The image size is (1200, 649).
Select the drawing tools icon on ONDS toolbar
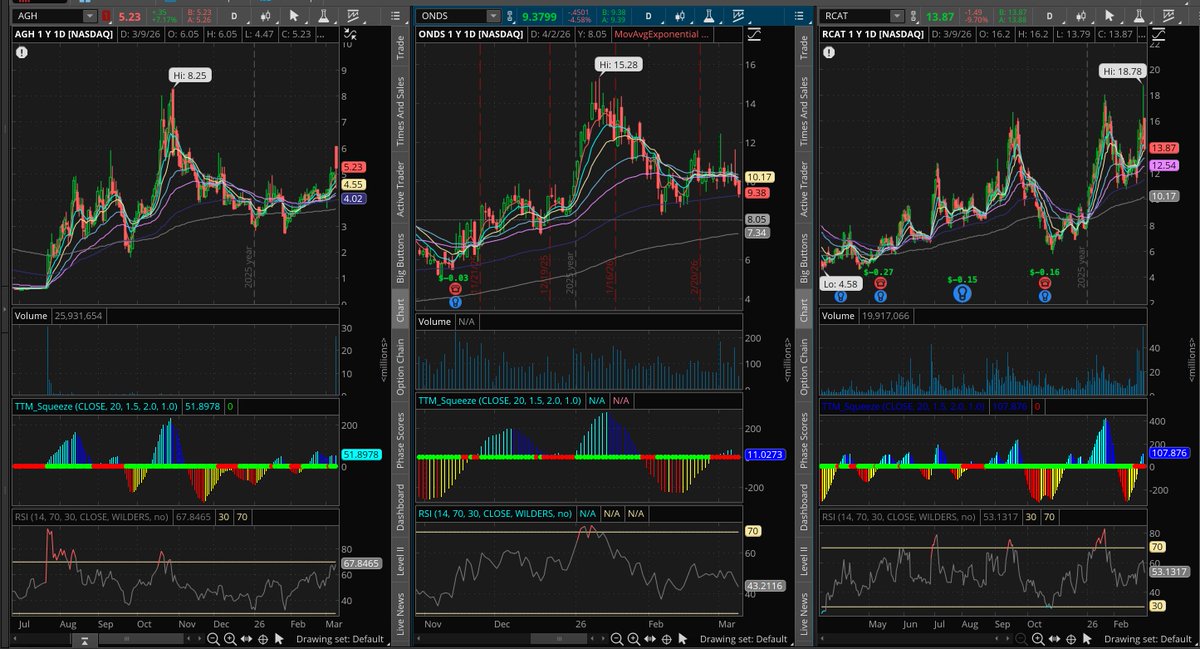(x=738, y=15)
